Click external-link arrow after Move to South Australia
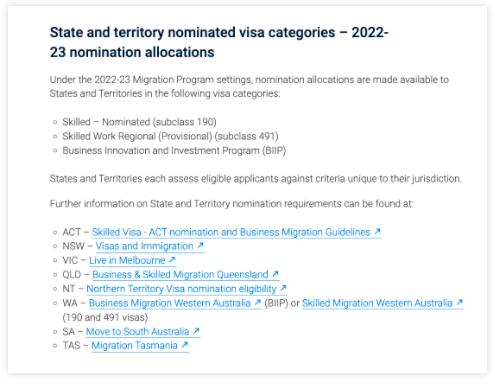The height and width of the screenshot is (384, 495). coord(196,331)
